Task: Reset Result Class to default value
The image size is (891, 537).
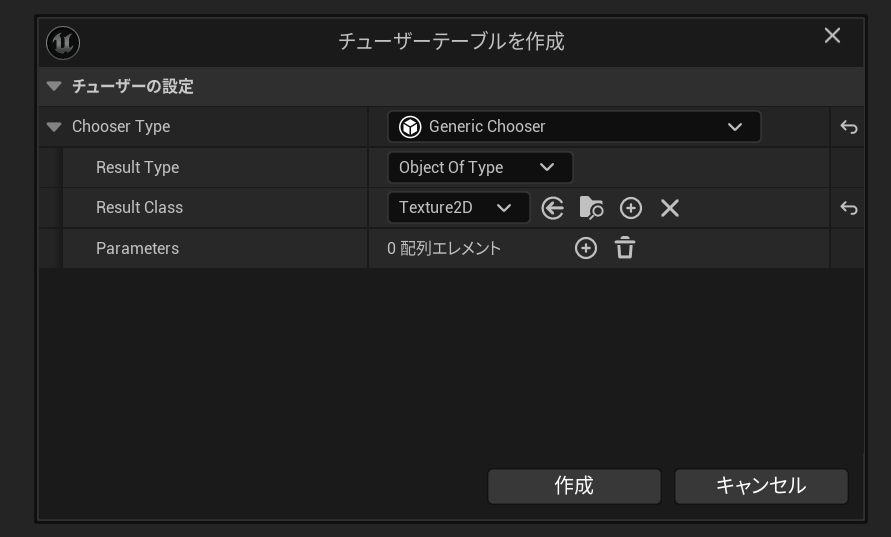Action: click(848, 208)
